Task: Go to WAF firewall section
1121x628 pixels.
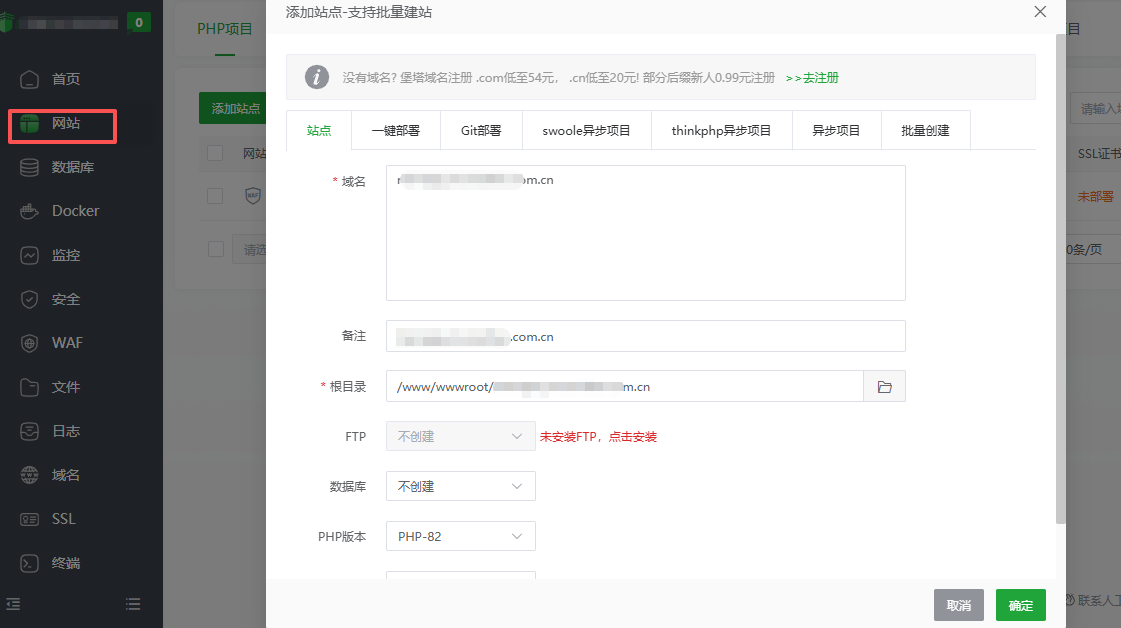Action: pos(30,343)
